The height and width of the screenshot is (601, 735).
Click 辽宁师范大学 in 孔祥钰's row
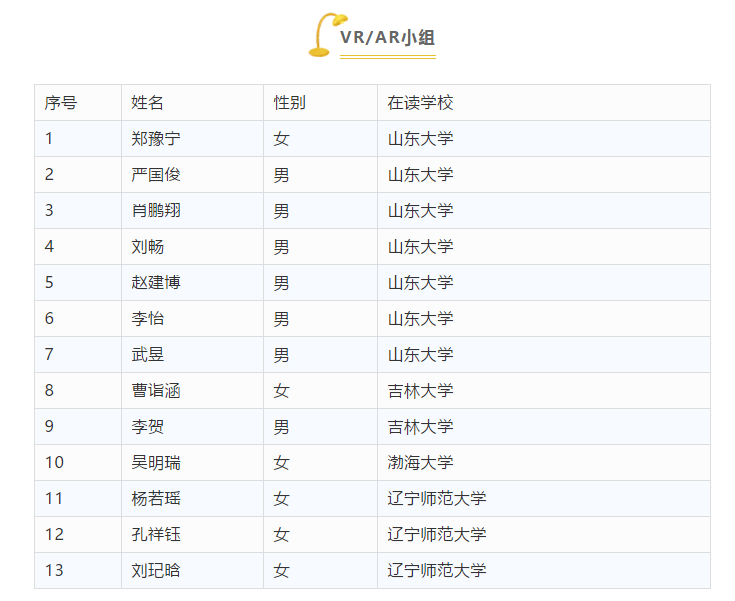coord(437,534)
